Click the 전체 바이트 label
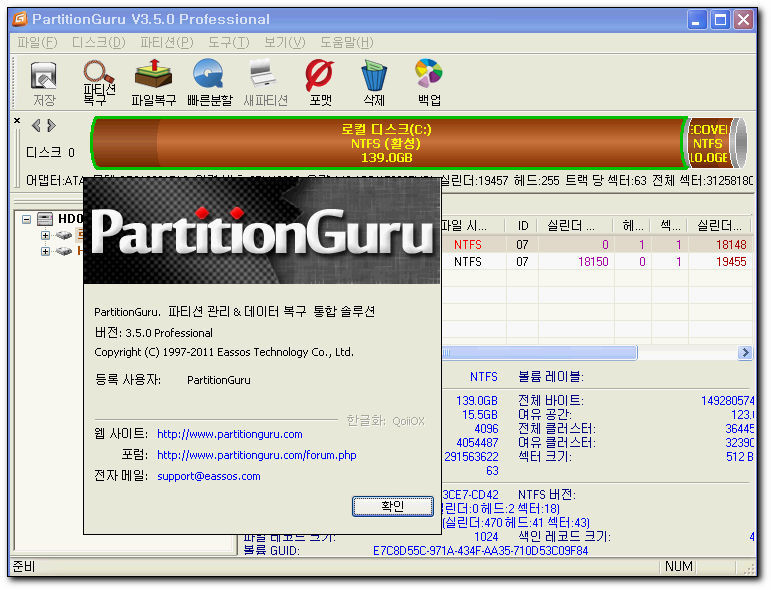Screen dimensions: 771x590 click(x=551, y=401)
